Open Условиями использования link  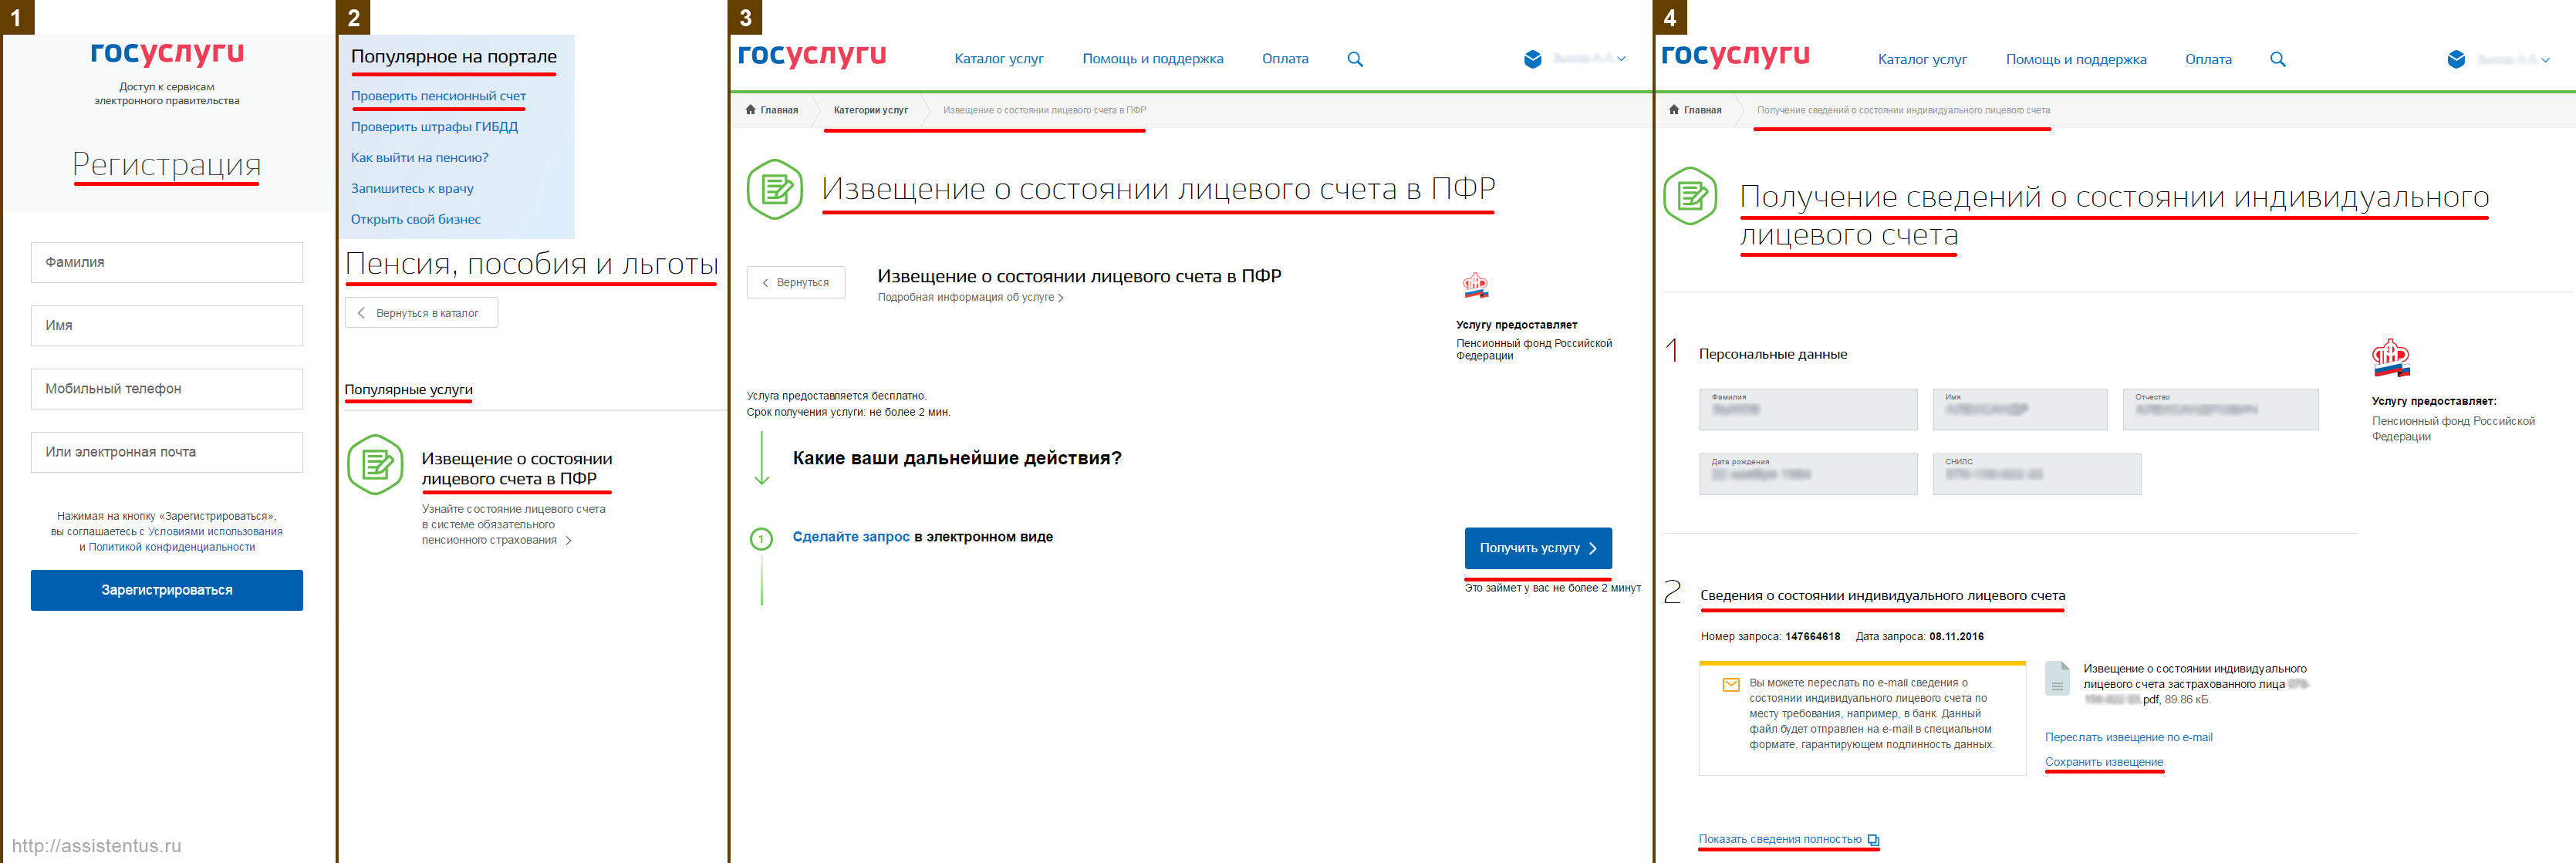(215, 532)
